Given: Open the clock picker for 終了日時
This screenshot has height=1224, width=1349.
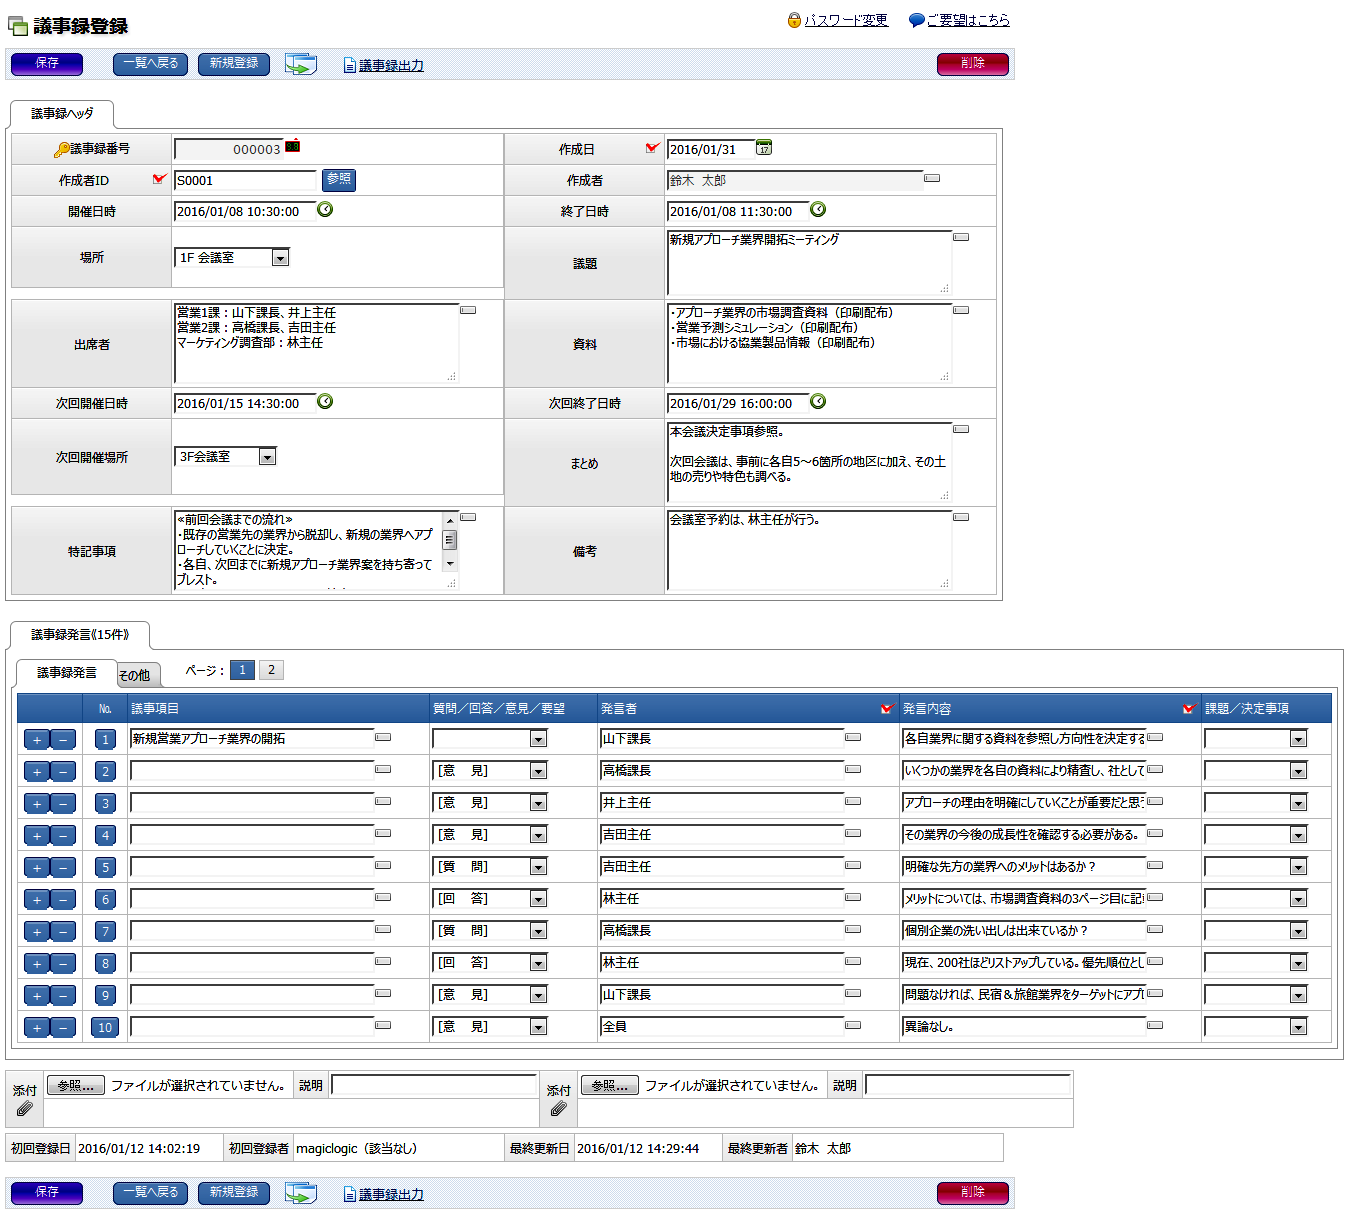Looking at the screenshot, I should click(818, 210).
